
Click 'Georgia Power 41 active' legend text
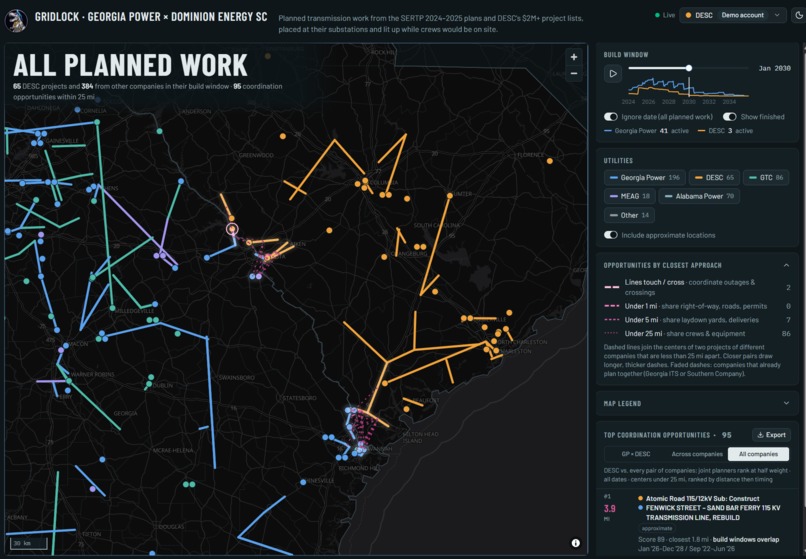[647, 131]
